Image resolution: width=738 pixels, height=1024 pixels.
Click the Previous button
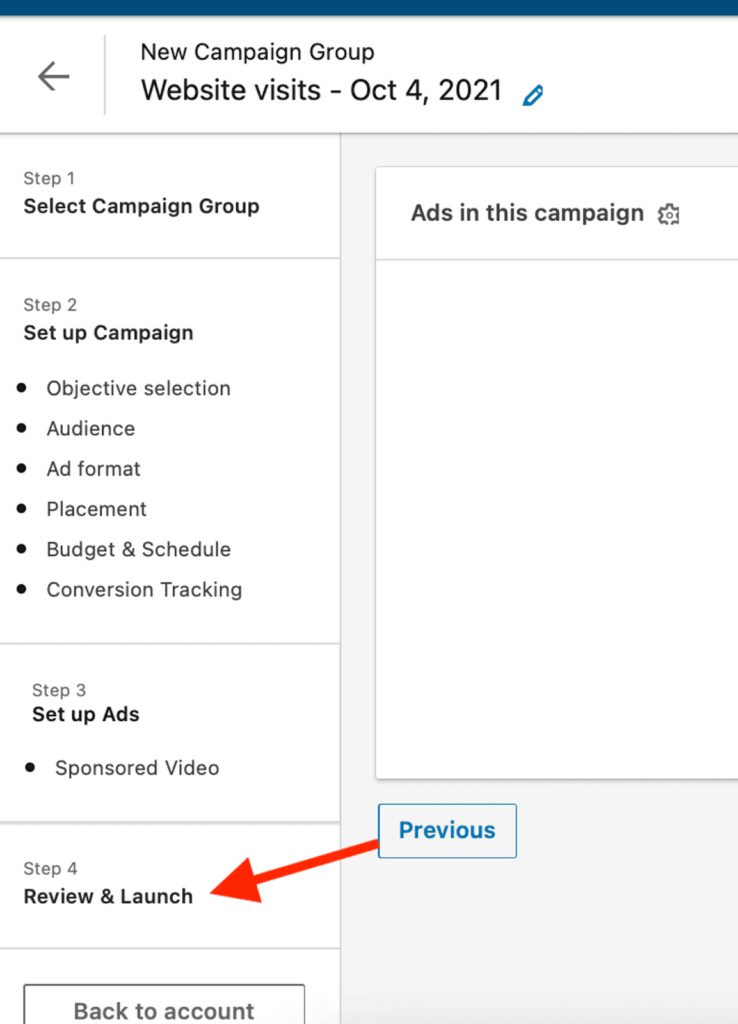click(447, 831)
